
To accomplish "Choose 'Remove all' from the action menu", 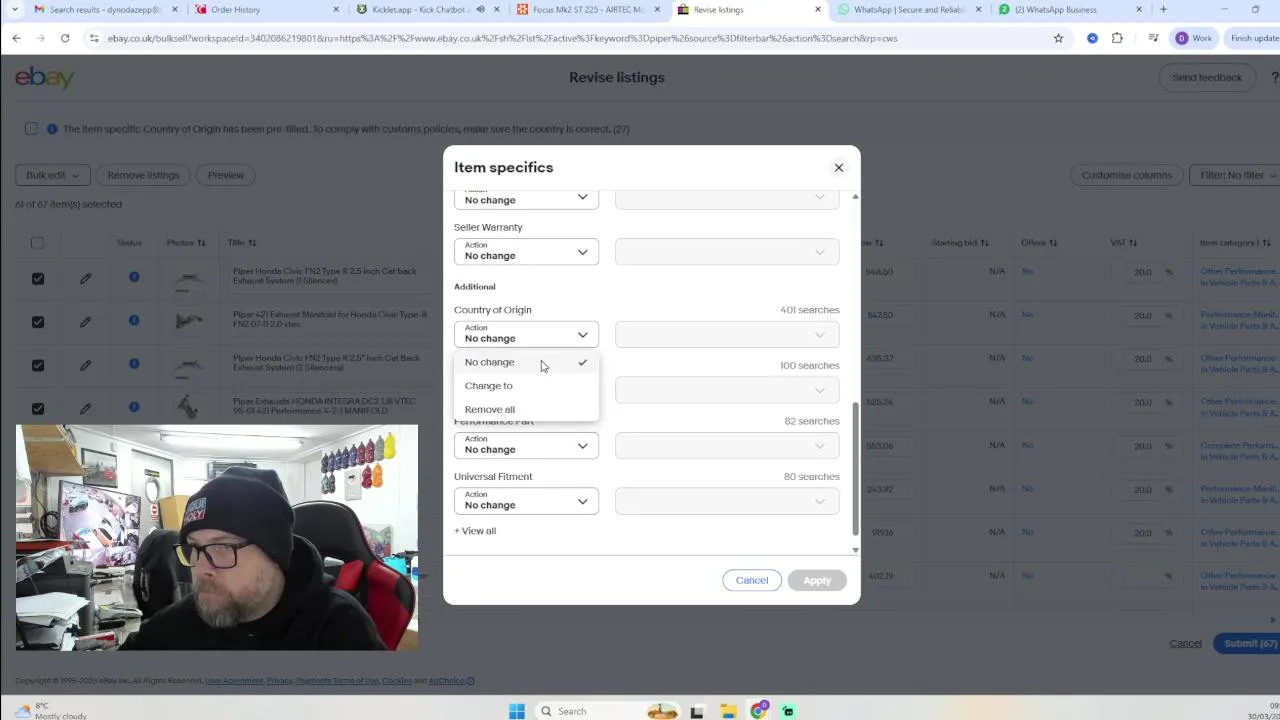I will point(526,409).
